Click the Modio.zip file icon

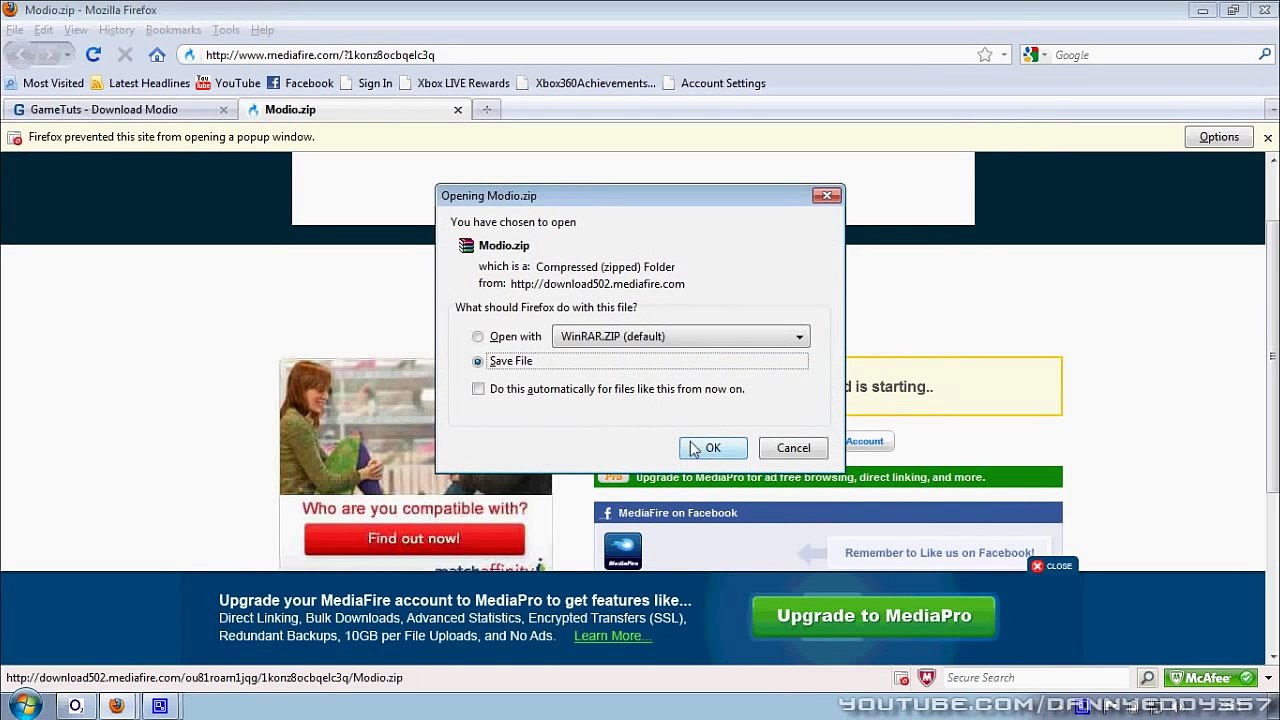[466, 245]
